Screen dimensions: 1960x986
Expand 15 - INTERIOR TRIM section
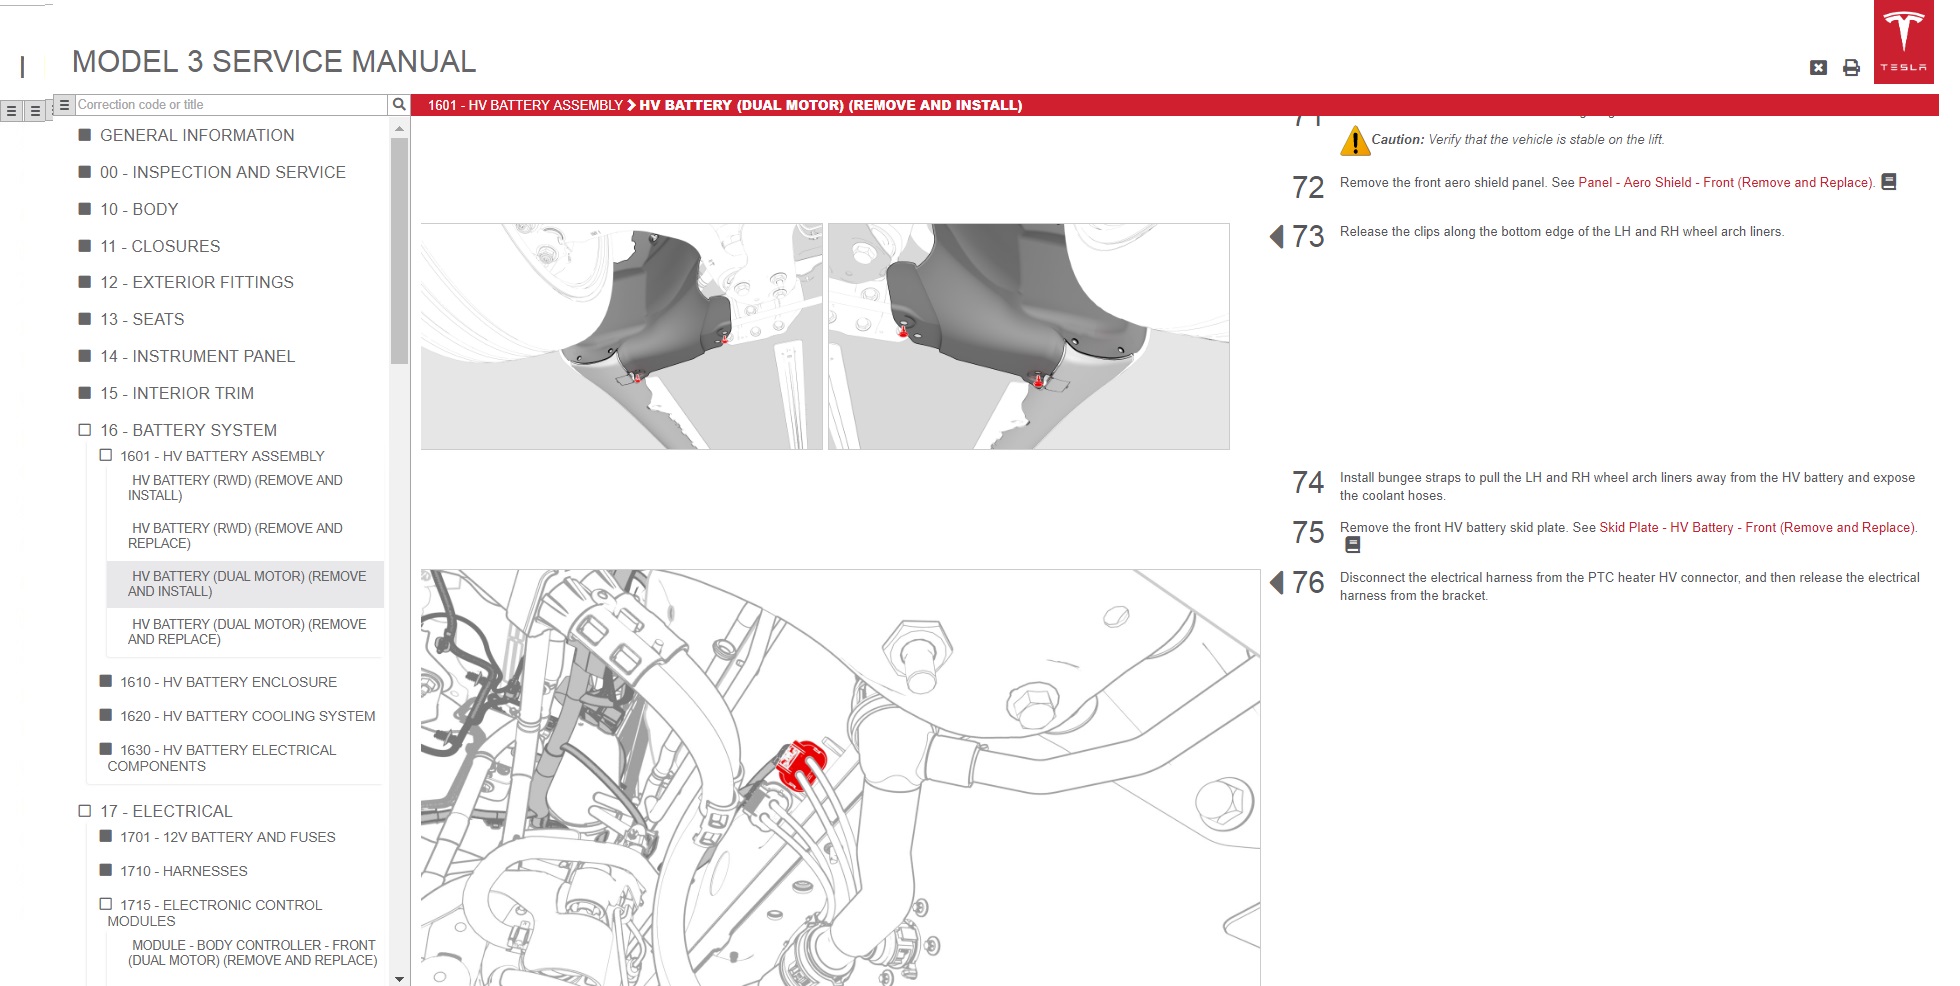coord(85,393)
